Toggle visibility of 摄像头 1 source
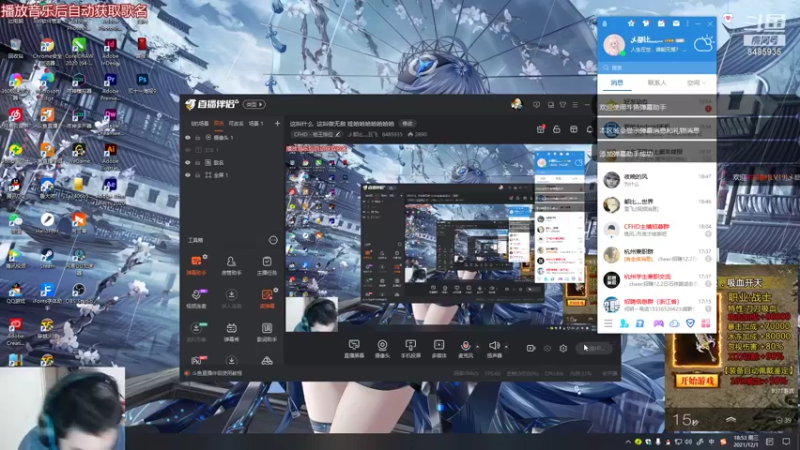Image resolution: width=800 pixels, height=450 pixels. [x=188, y=138]
